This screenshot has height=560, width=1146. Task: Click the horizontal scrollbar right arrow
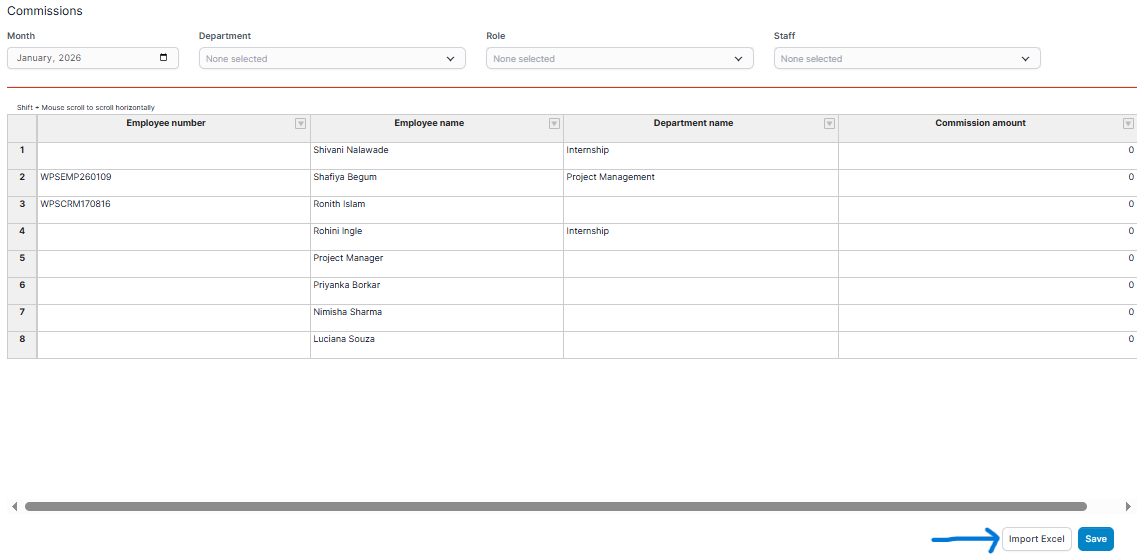[1129, 507]
